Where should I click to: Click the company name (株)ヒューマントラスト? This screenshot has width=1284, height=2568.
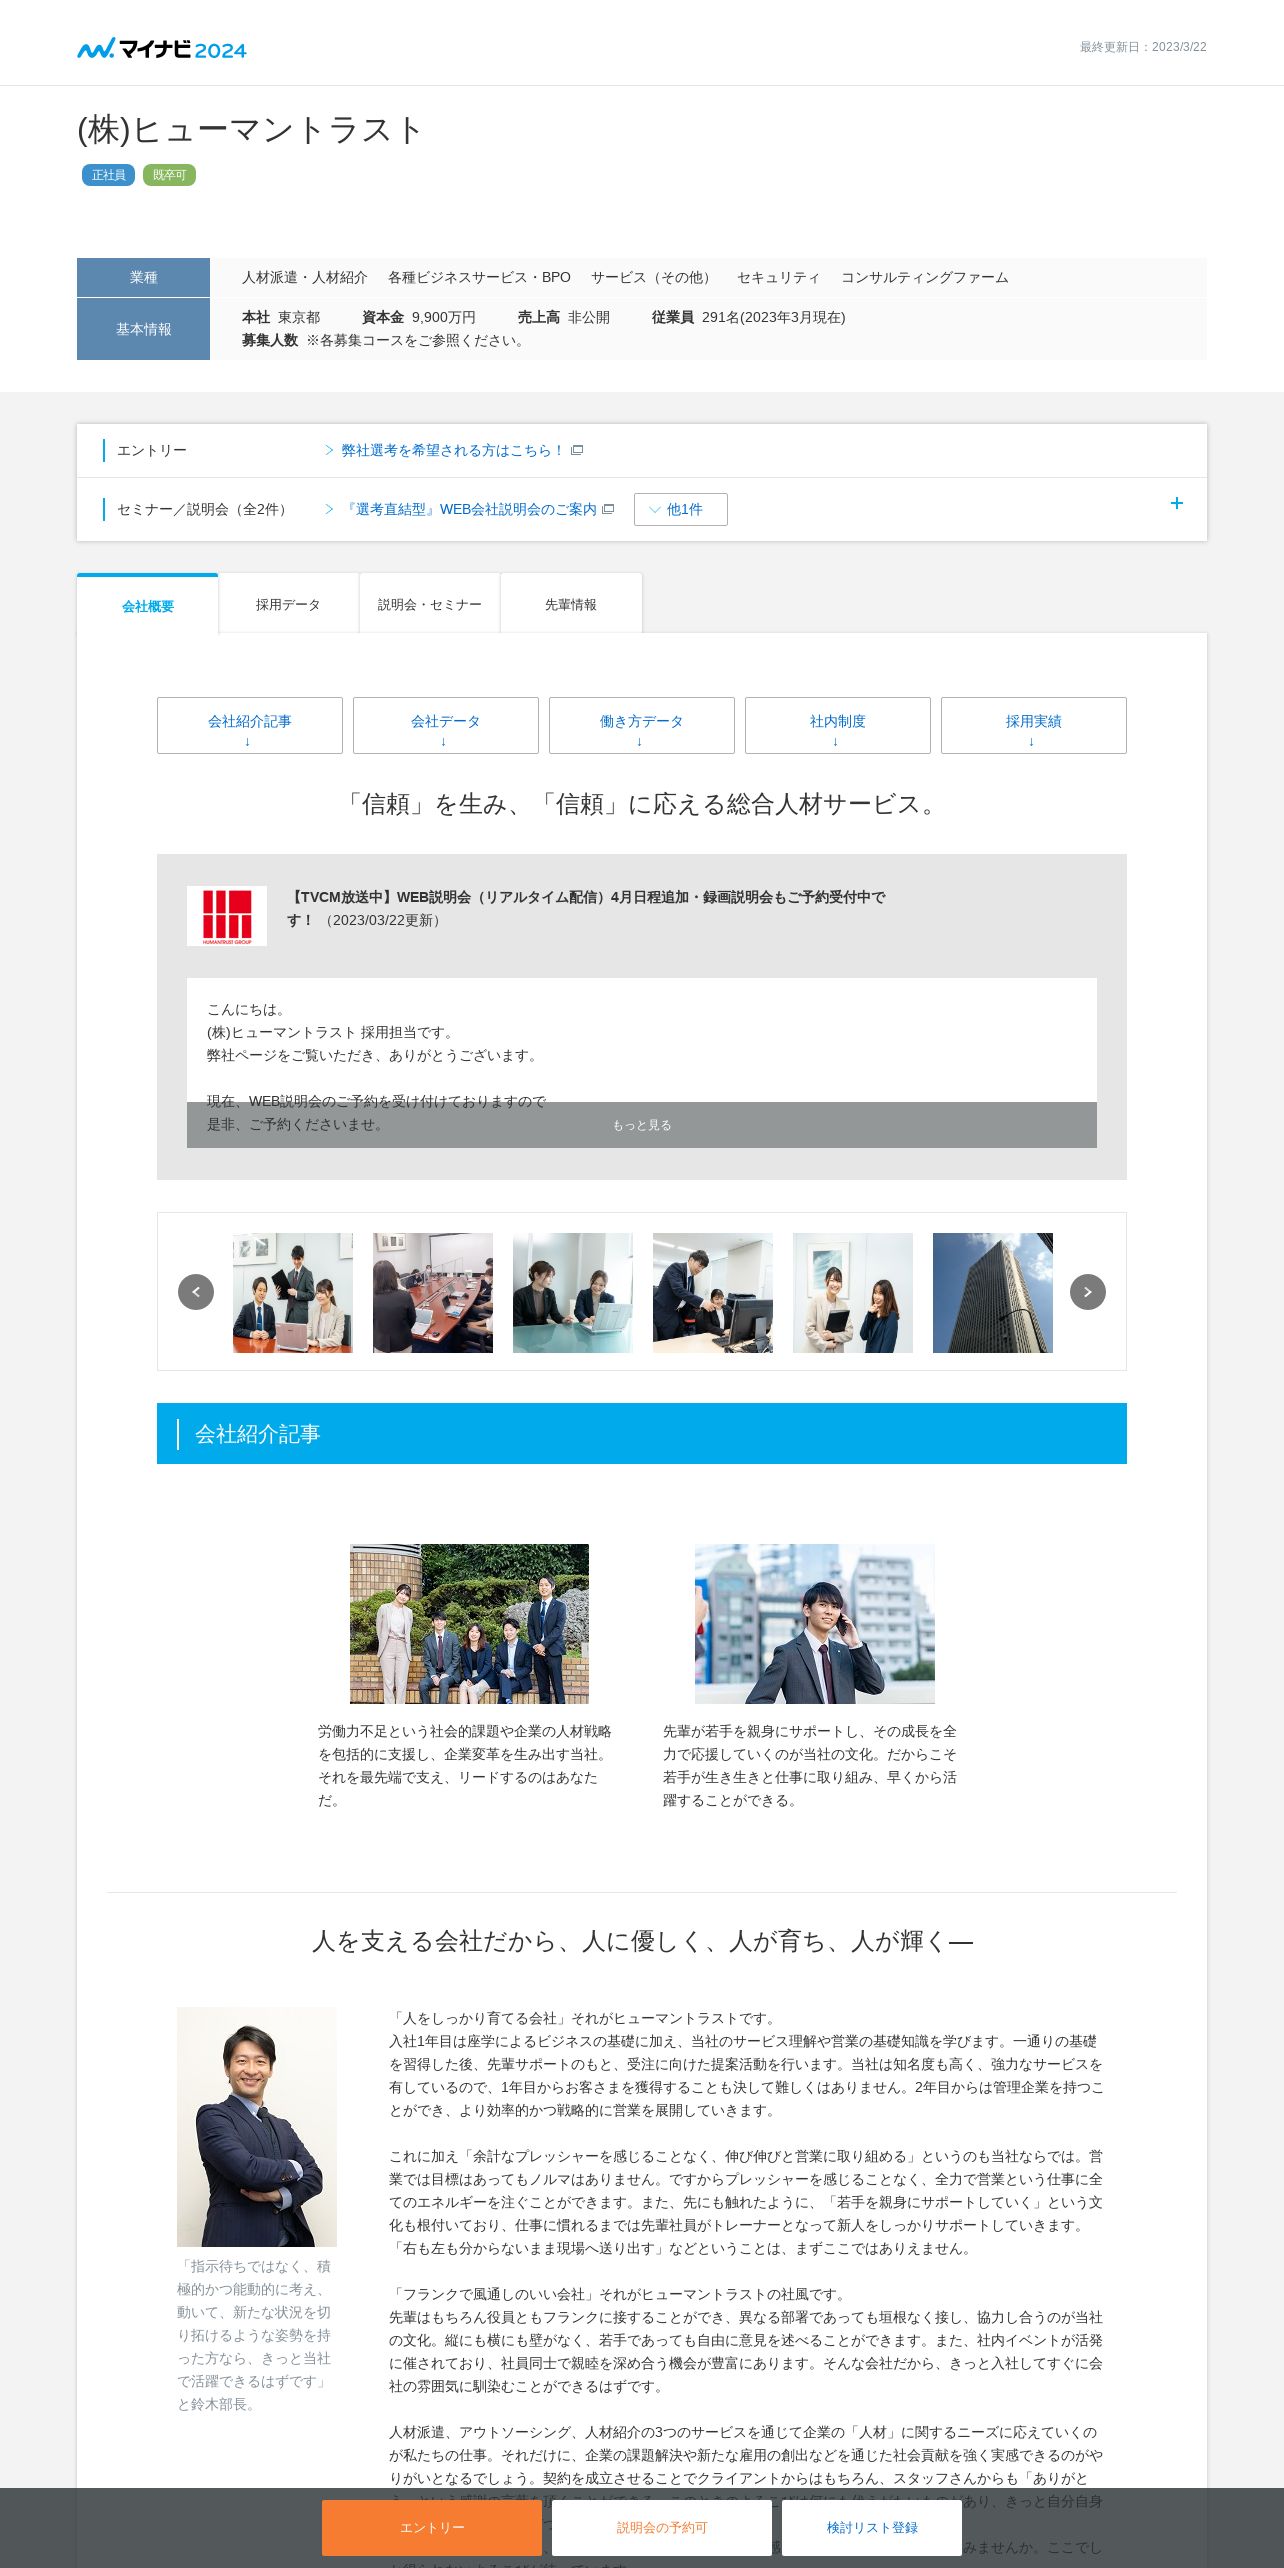click(x=250, y=129)
